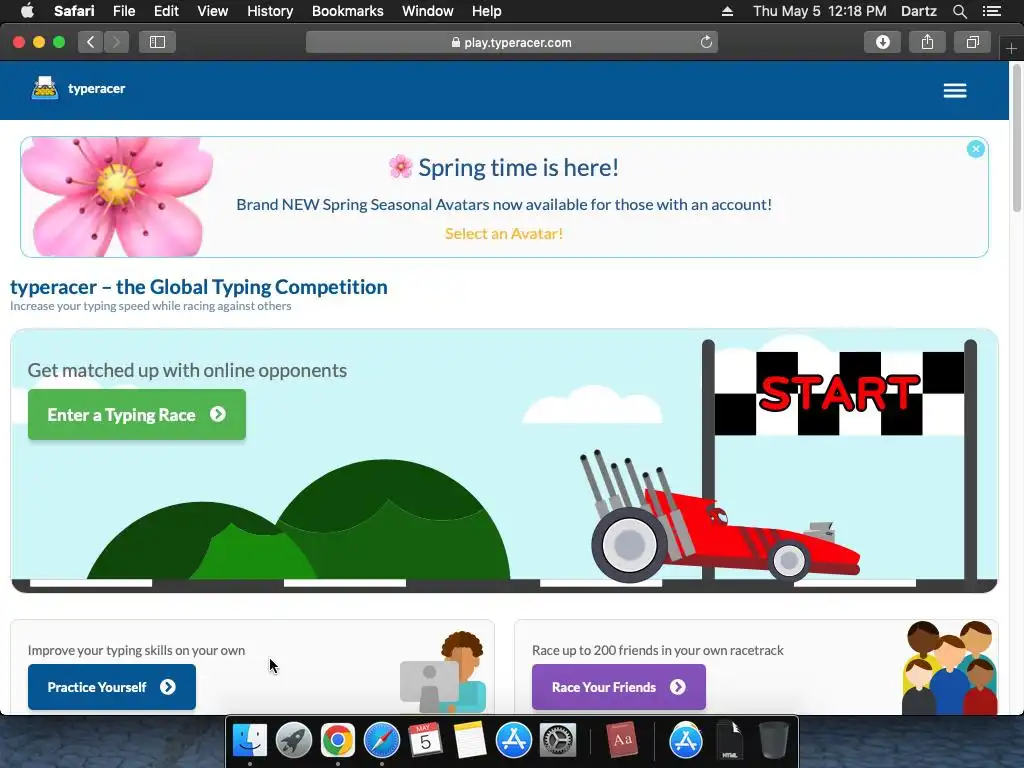The width and height of the screenshot is (1024, 768).
Task: Open the Window menu
Action: tap(427, 11)
